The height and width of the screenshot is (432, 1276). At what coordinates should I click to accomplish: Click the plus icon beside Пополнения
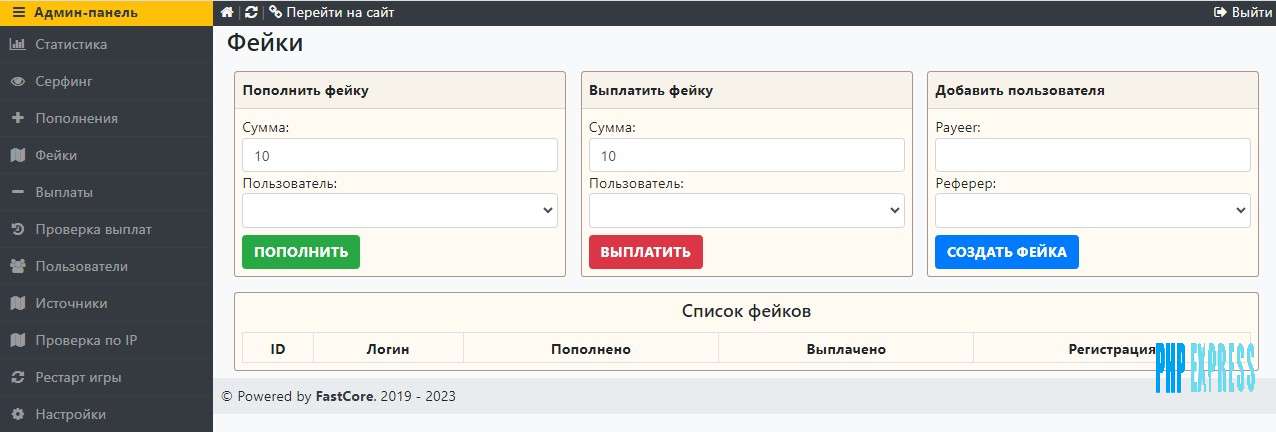point(17,118)
